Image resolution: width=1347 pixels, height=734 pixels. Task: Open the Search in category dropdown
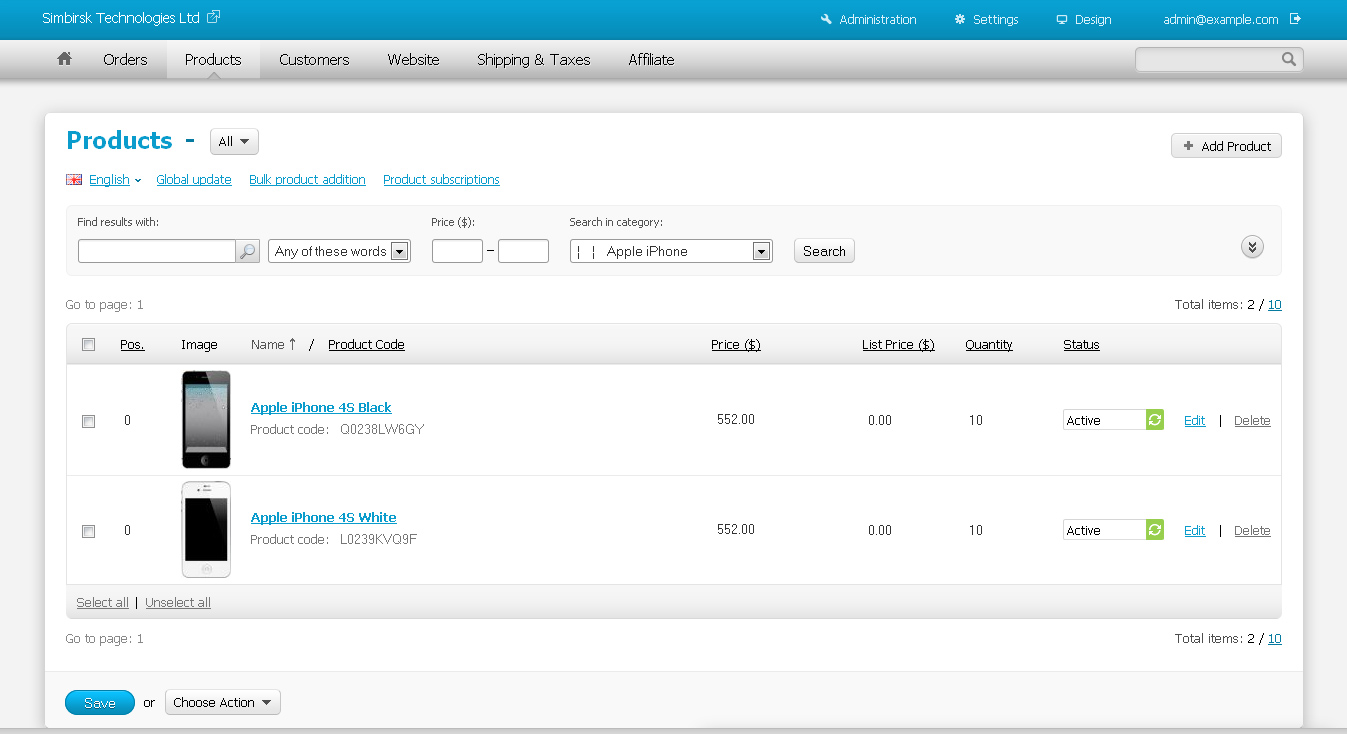[671, 251]
